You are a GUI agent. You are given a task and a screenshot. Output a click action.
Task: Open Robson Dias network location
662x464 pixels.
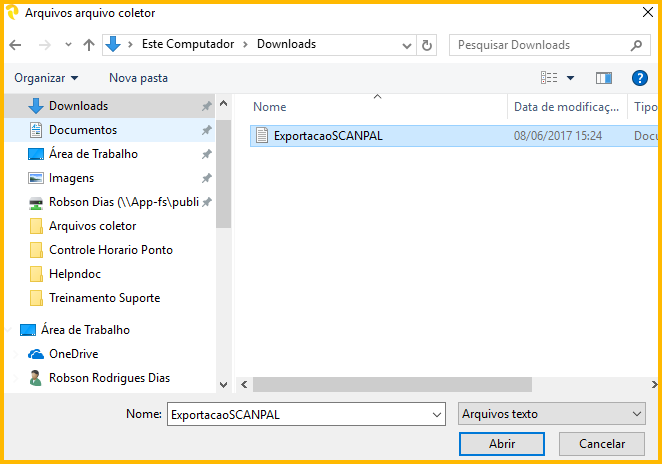(x=109, y=202)
